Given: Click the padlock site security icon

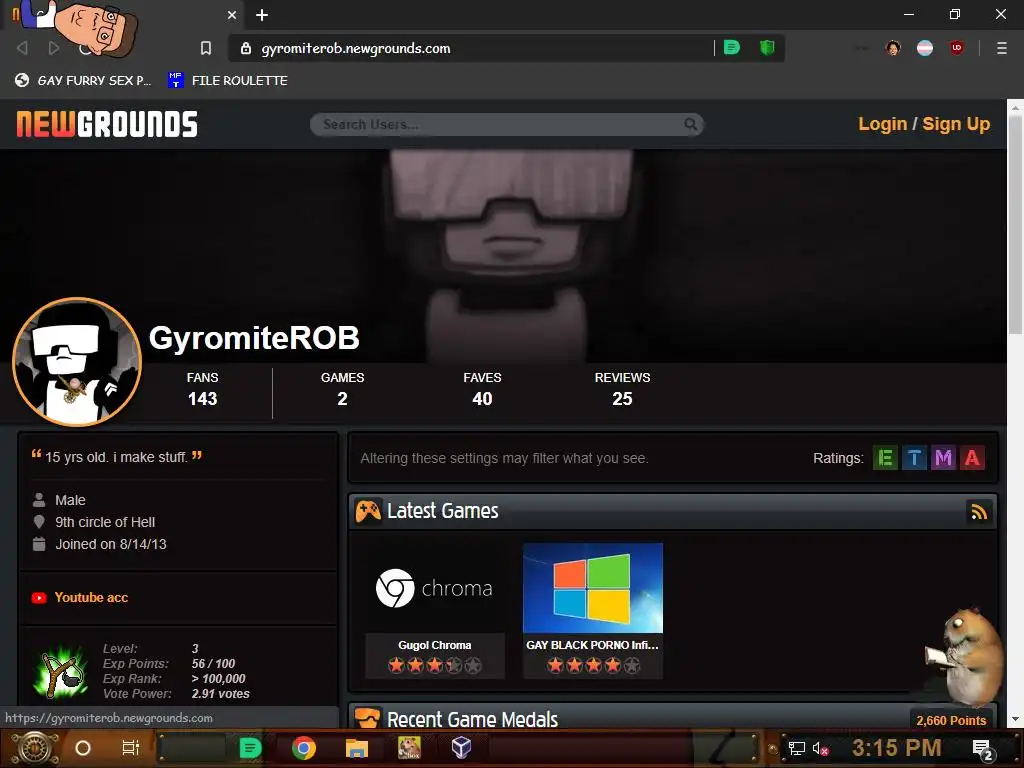Looking at the screenshot, I should 246,48.
